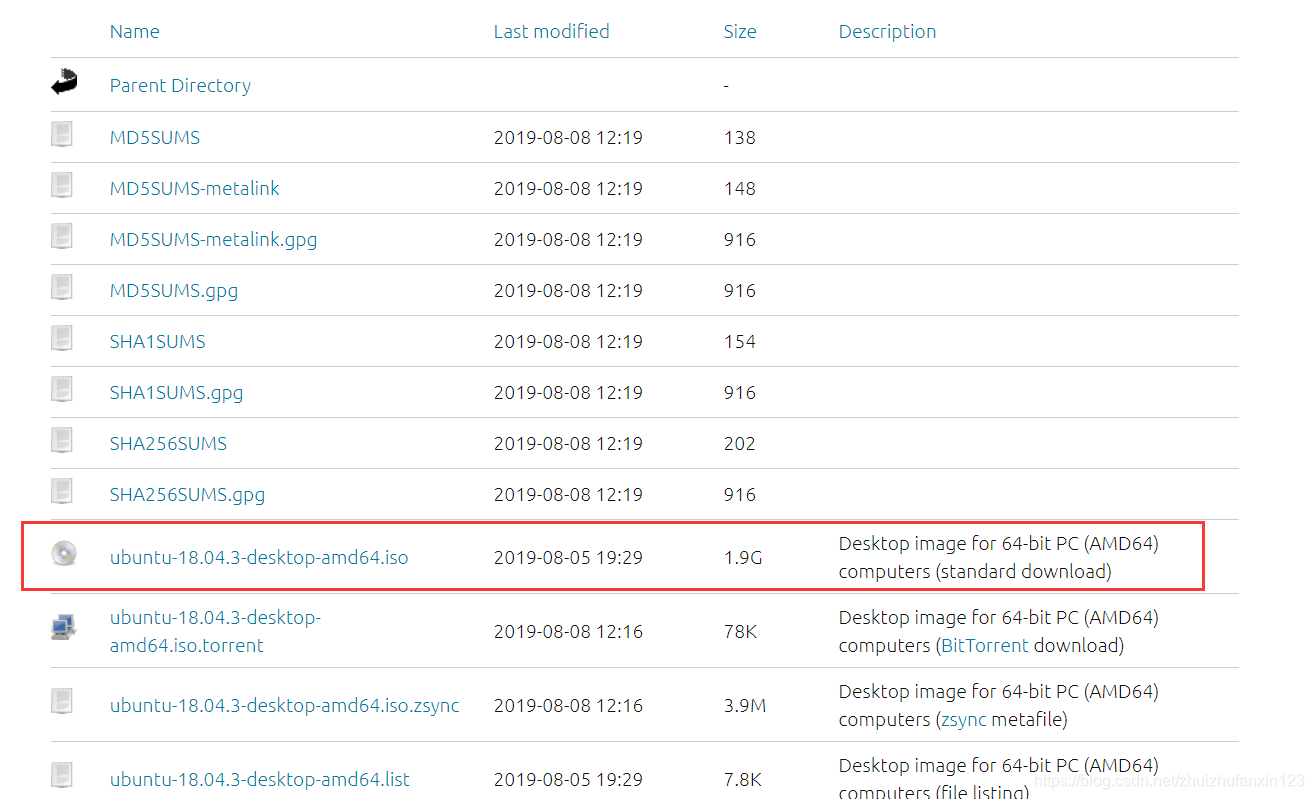Click the file icon beside SHA1SUMS.gpg

tap(63, 390)
